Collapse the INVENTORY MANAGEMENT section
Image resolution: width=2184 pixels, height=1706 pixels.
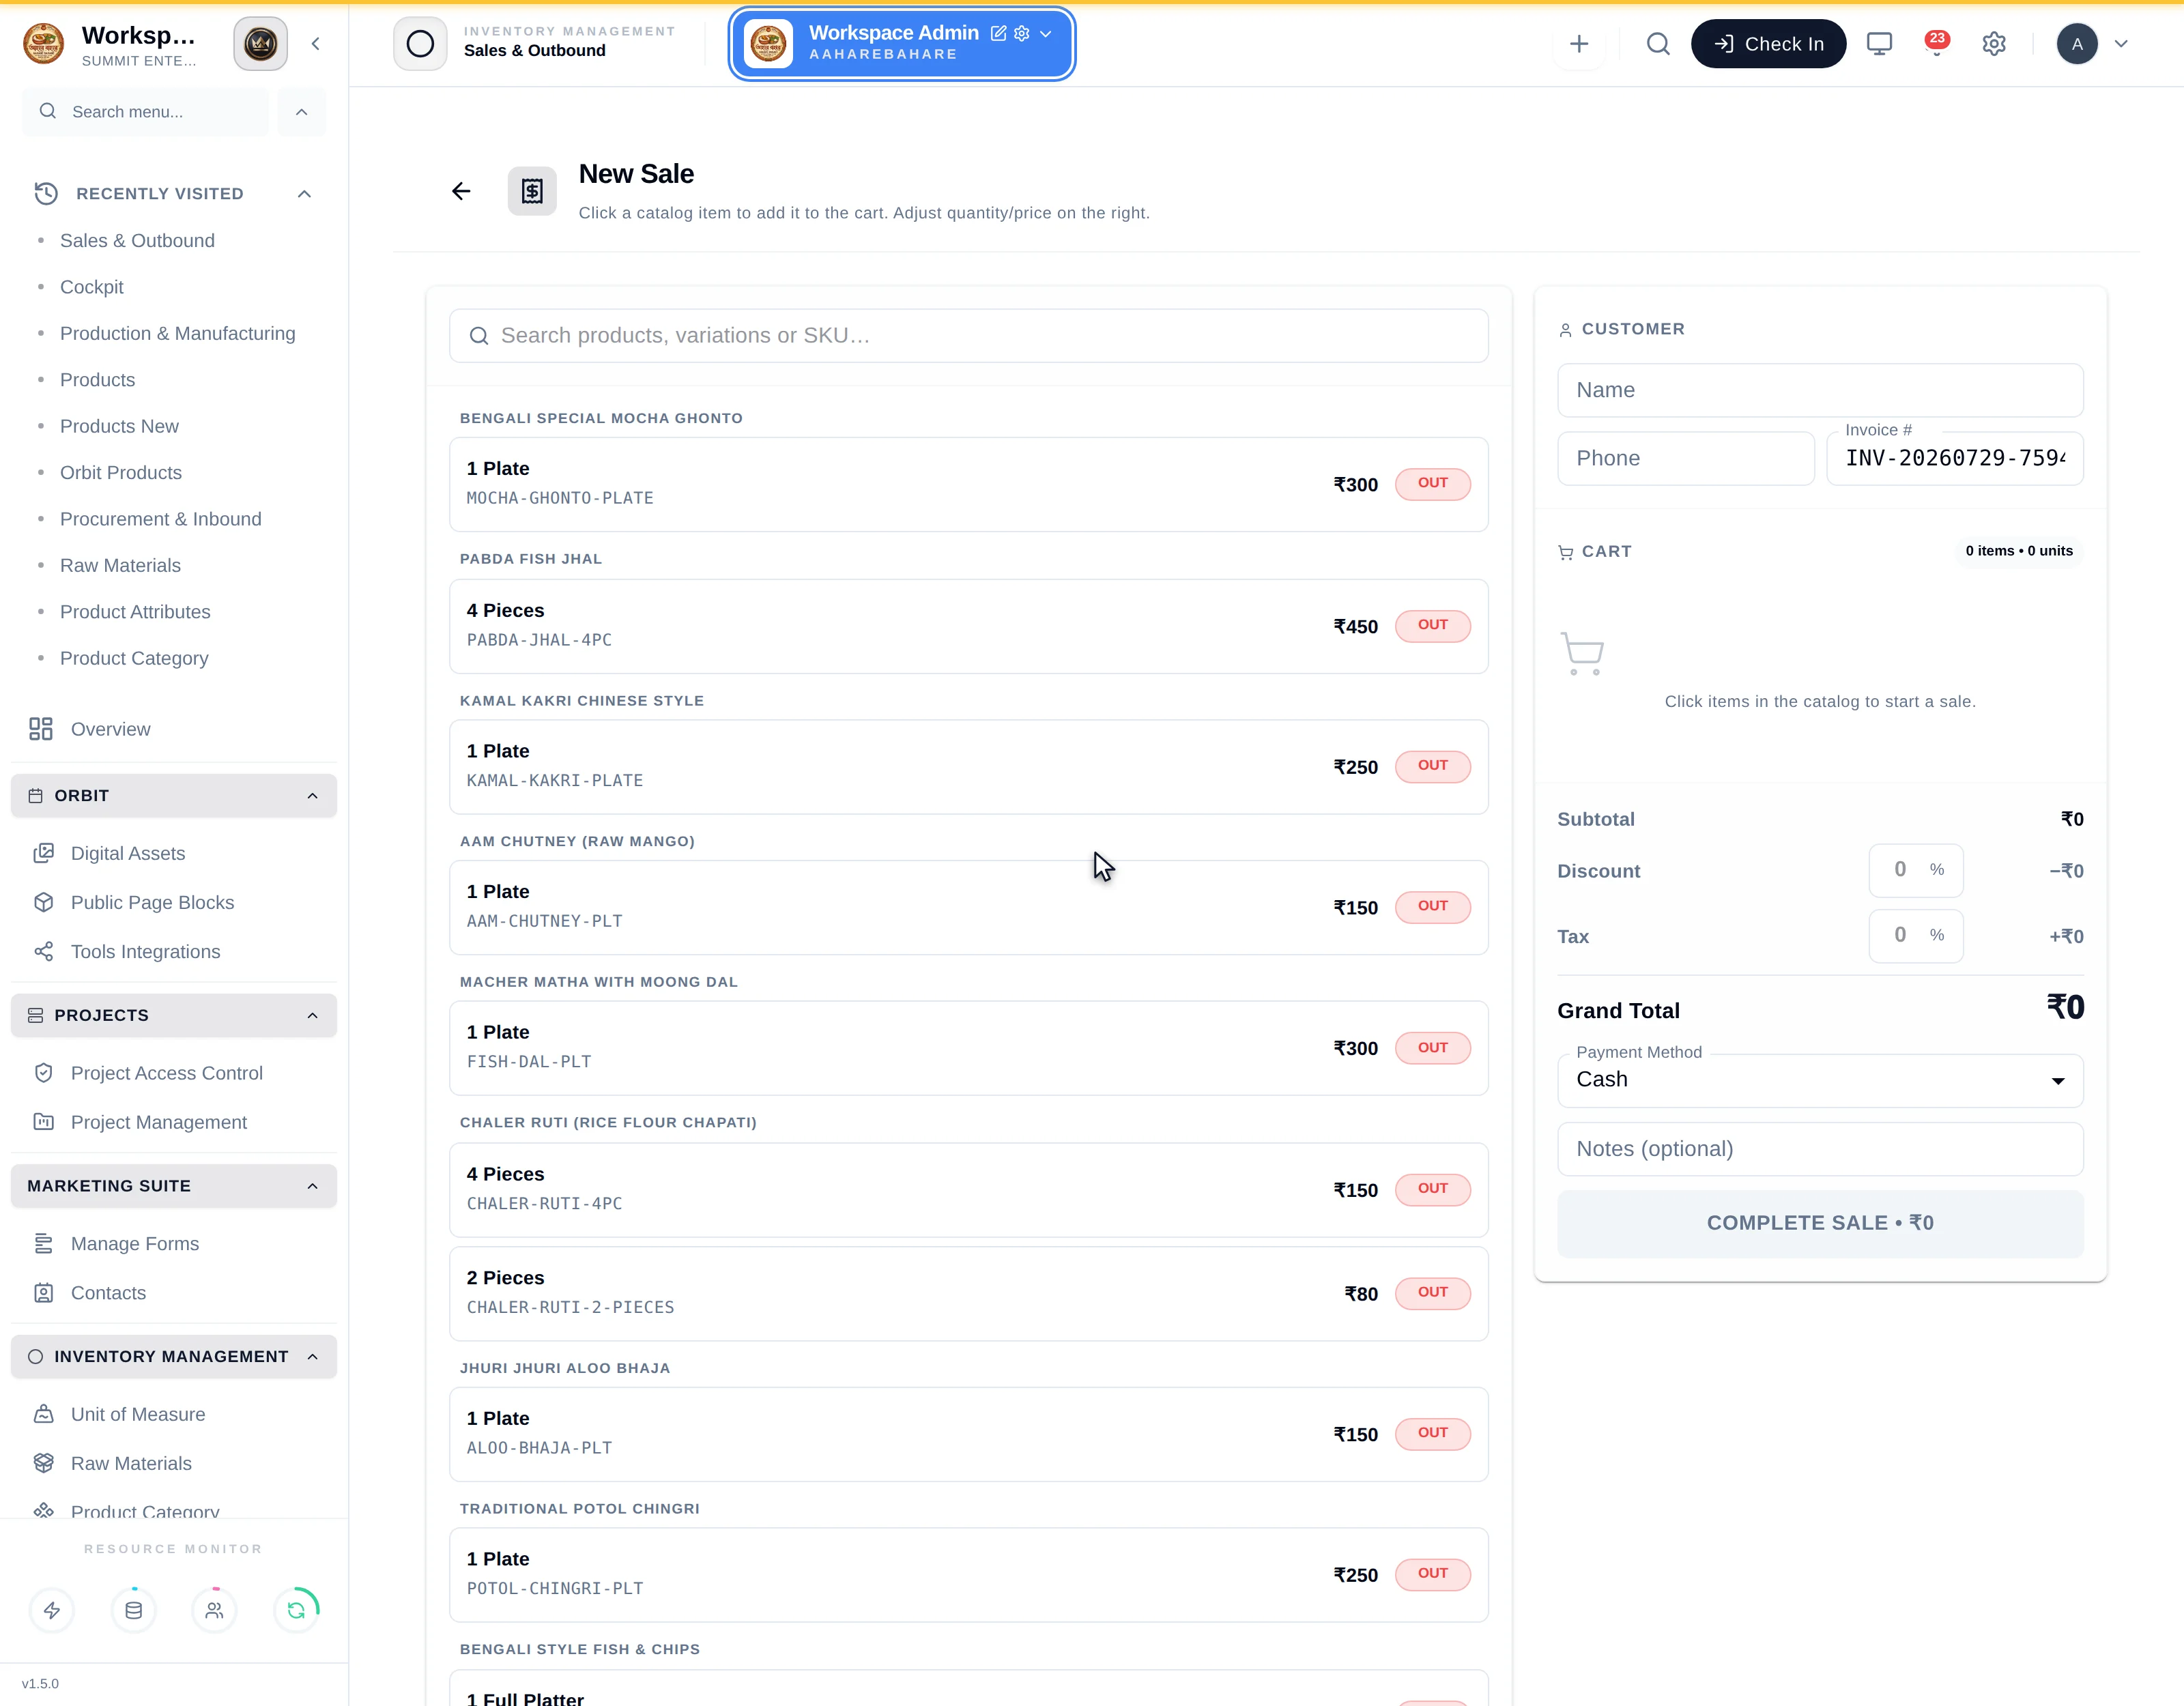tap(312, 1356)
